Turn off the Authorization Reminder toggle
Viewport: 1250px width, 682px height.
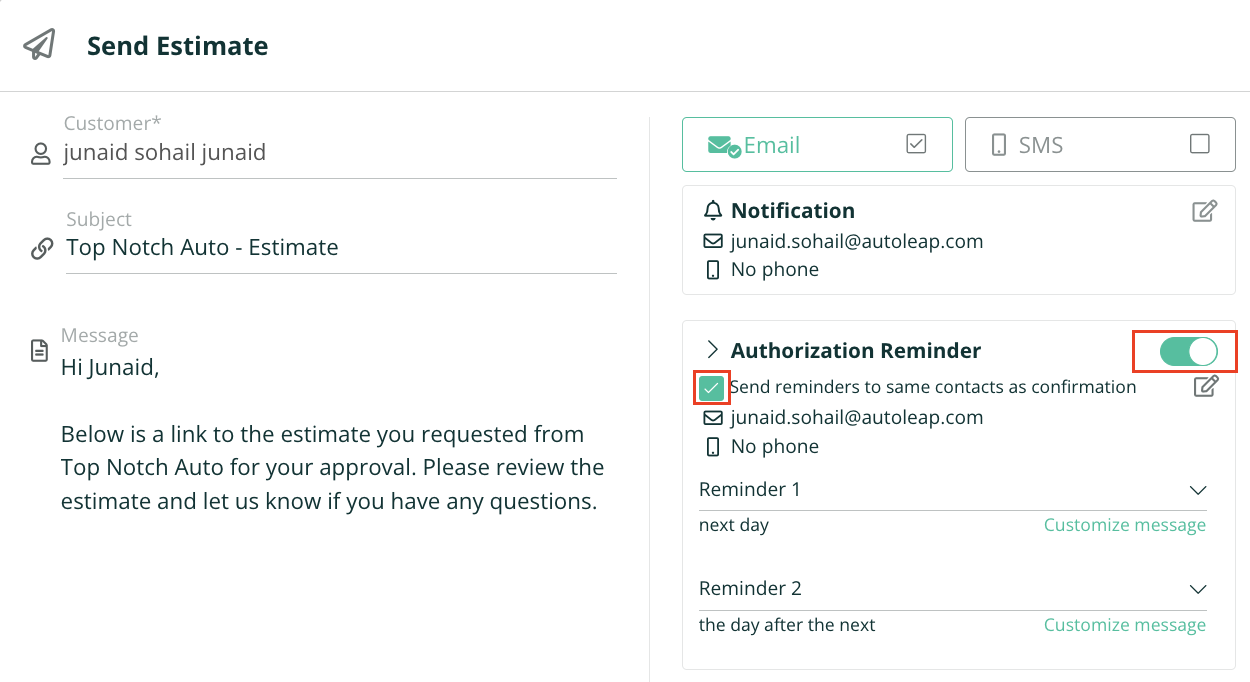(1188, 351)
